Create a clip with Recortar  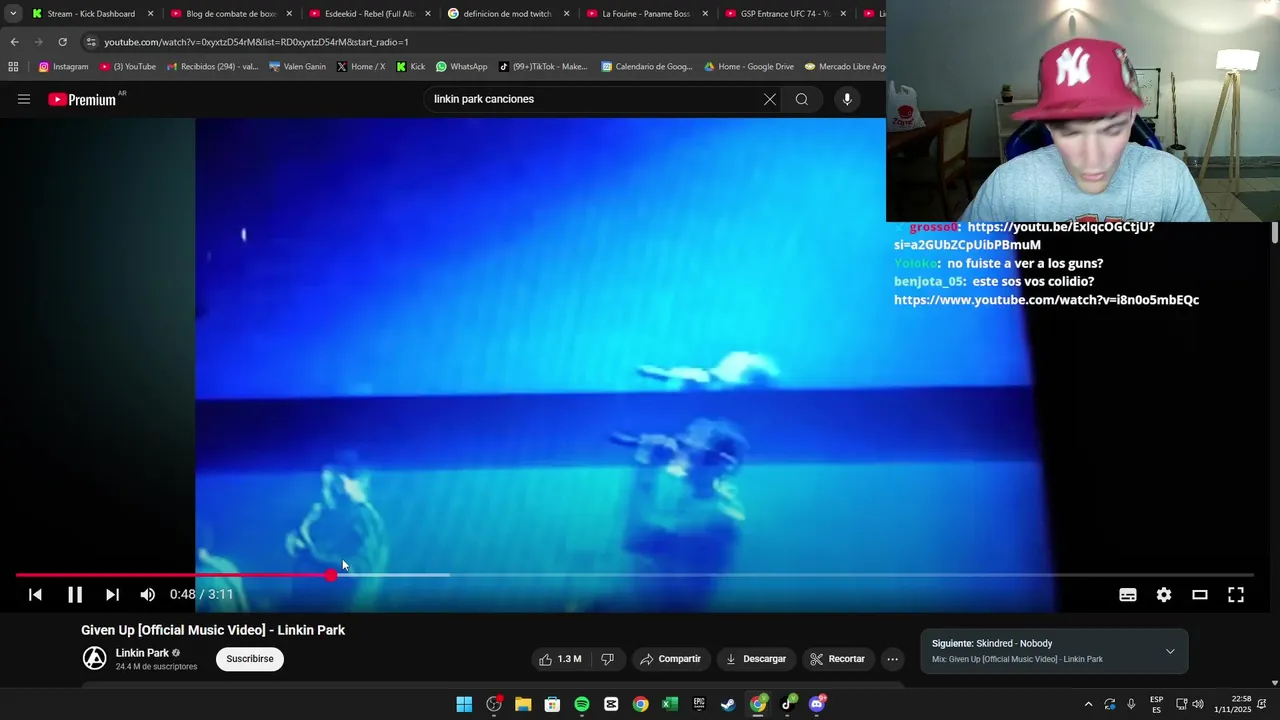click(x=838, y=659)
